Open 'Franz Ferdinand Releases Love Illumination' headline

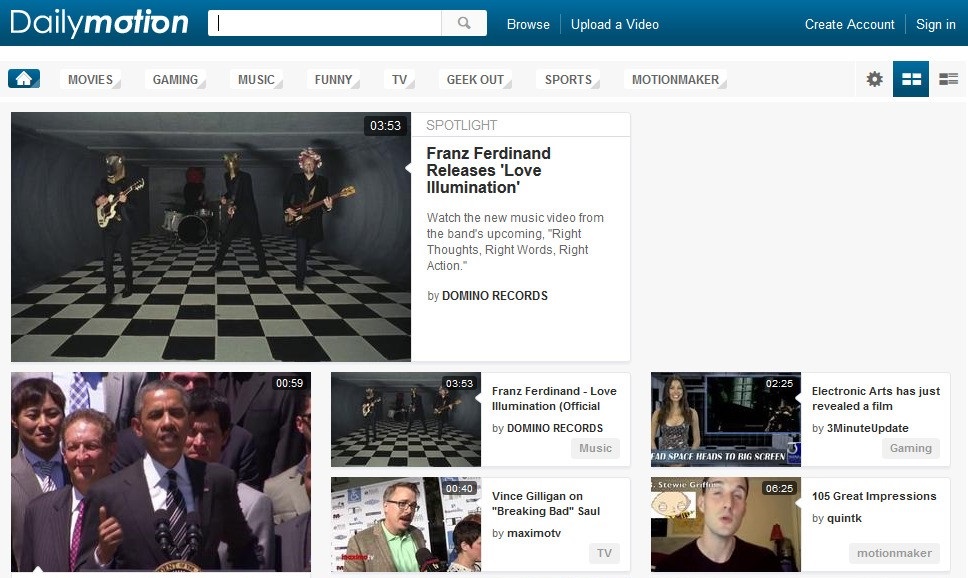(x=488, y=170)
